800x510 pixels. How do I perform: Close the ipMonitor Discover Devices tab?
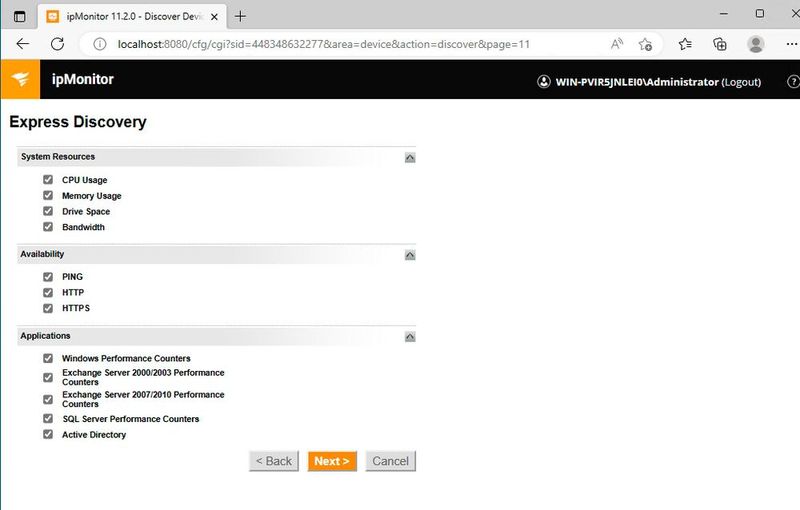pos(214,17)
